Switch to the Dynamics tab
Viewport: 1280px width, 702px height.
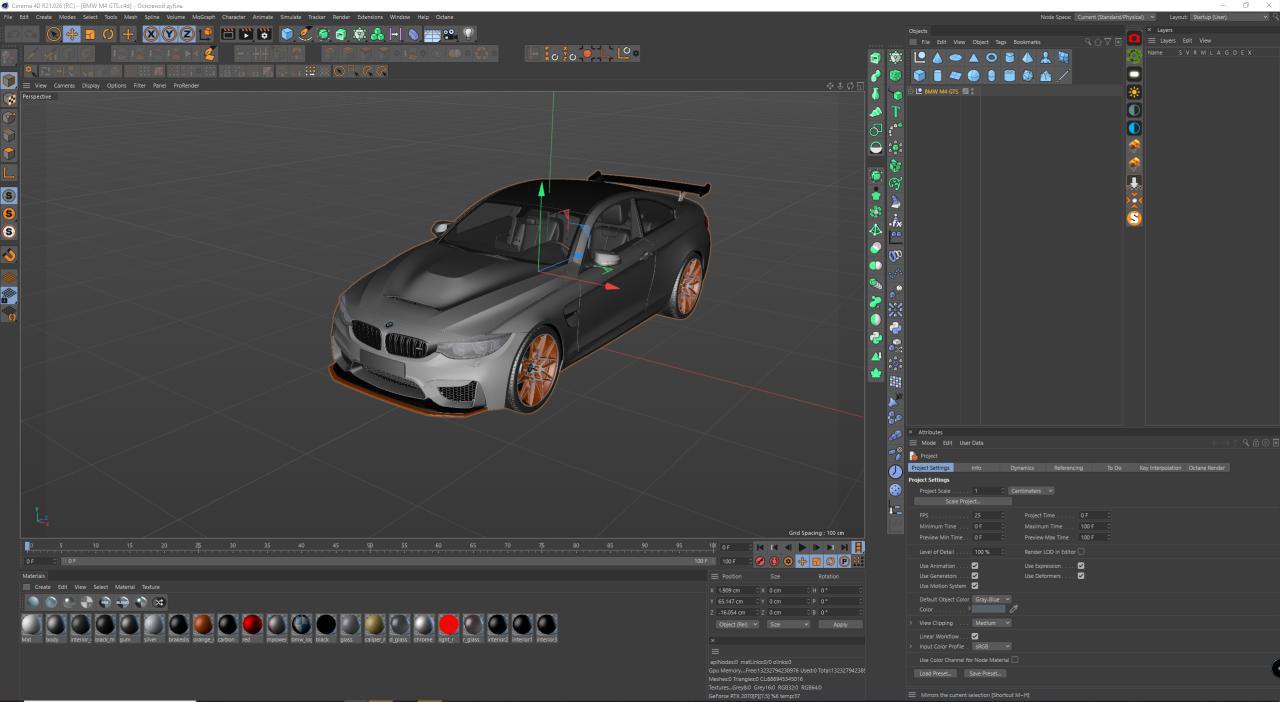[1022, 468]
